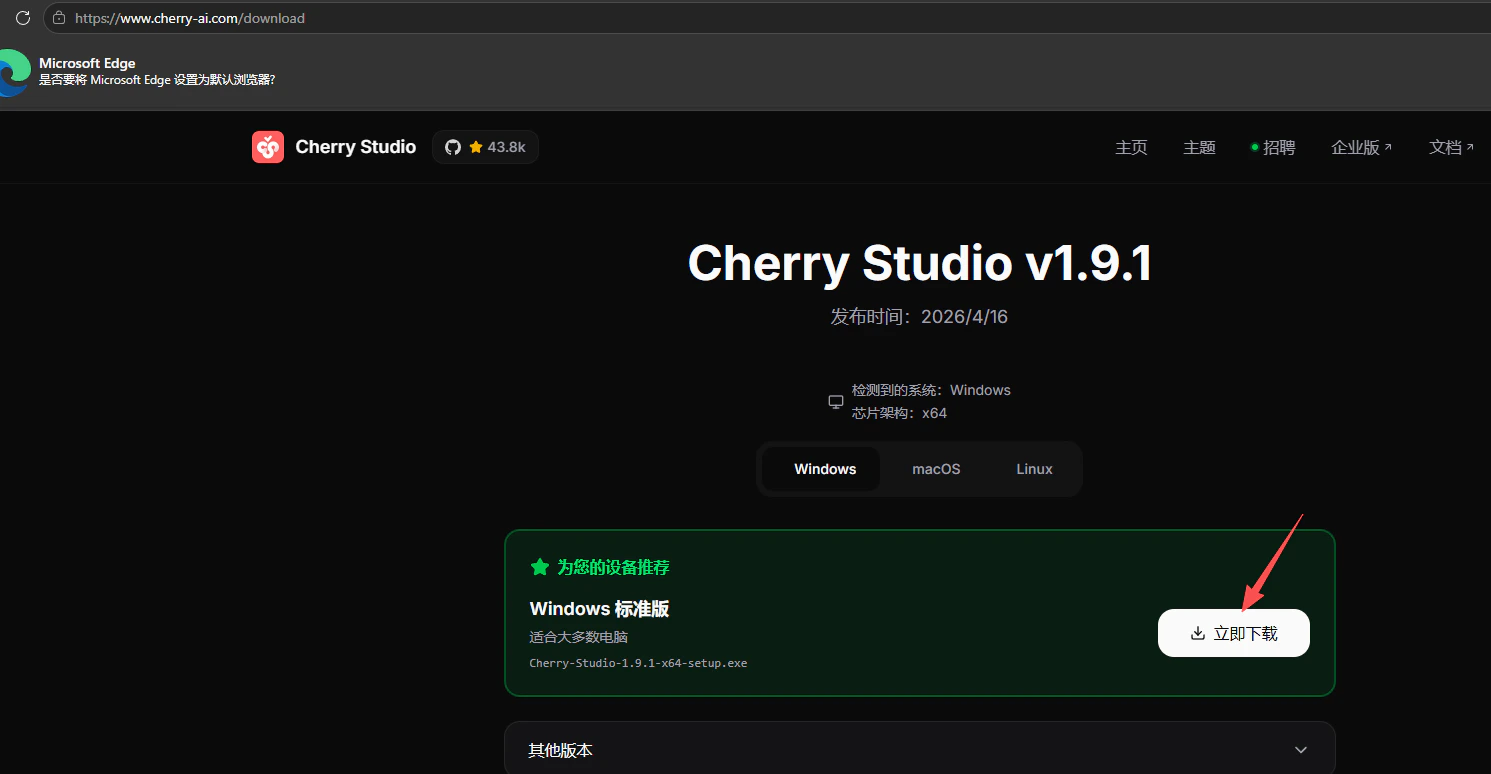Click the 为您的设备推荐 label
This screenshot has height=774, width=1491.
pos(613,567)
